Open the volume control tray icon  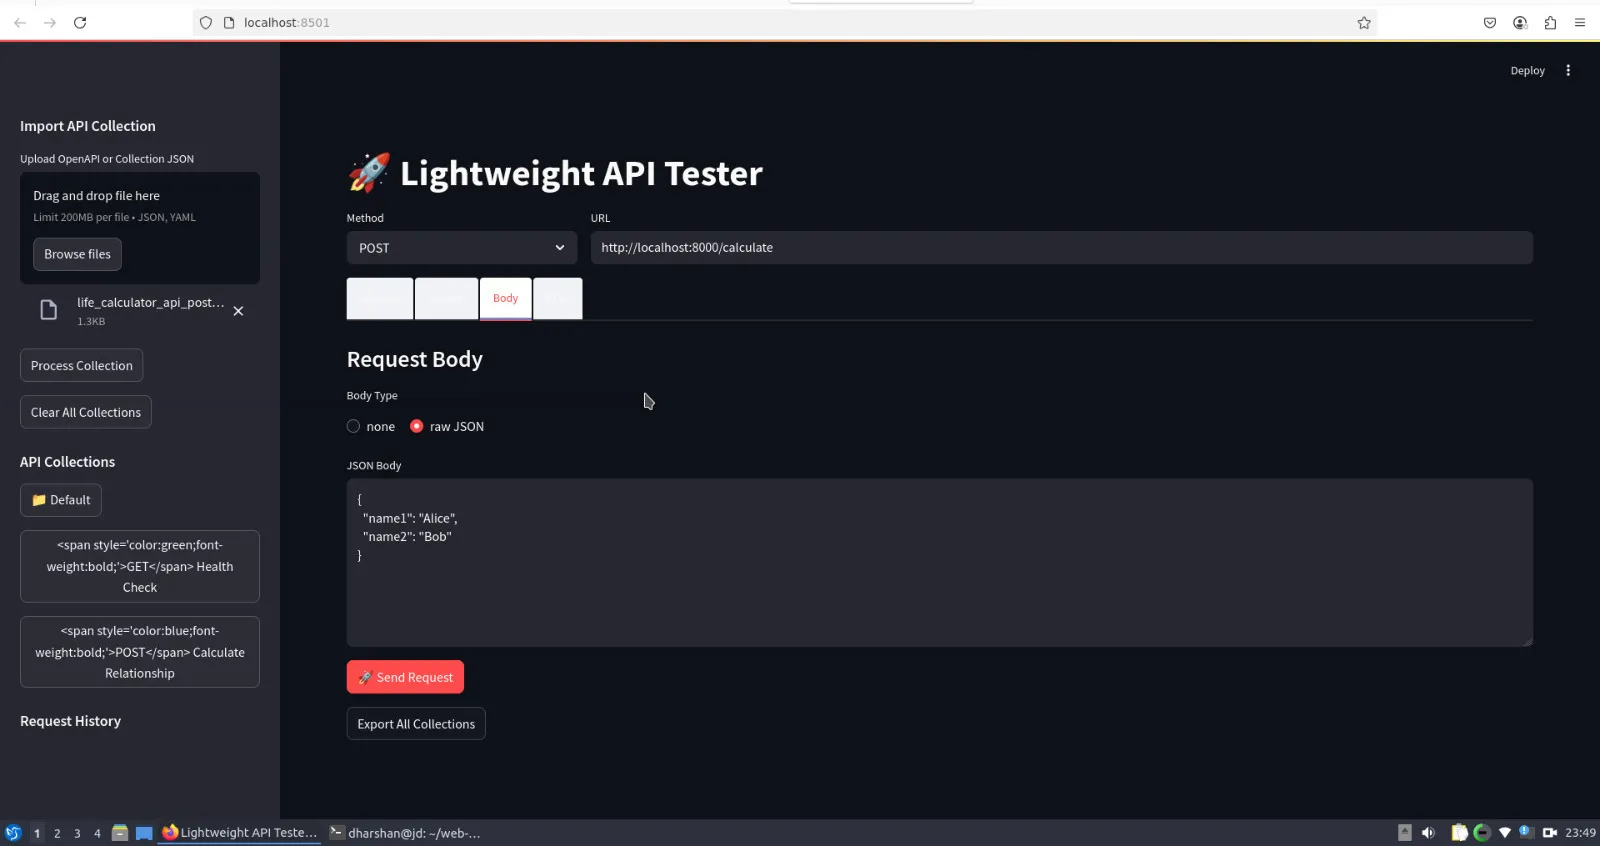point(1428,832)
